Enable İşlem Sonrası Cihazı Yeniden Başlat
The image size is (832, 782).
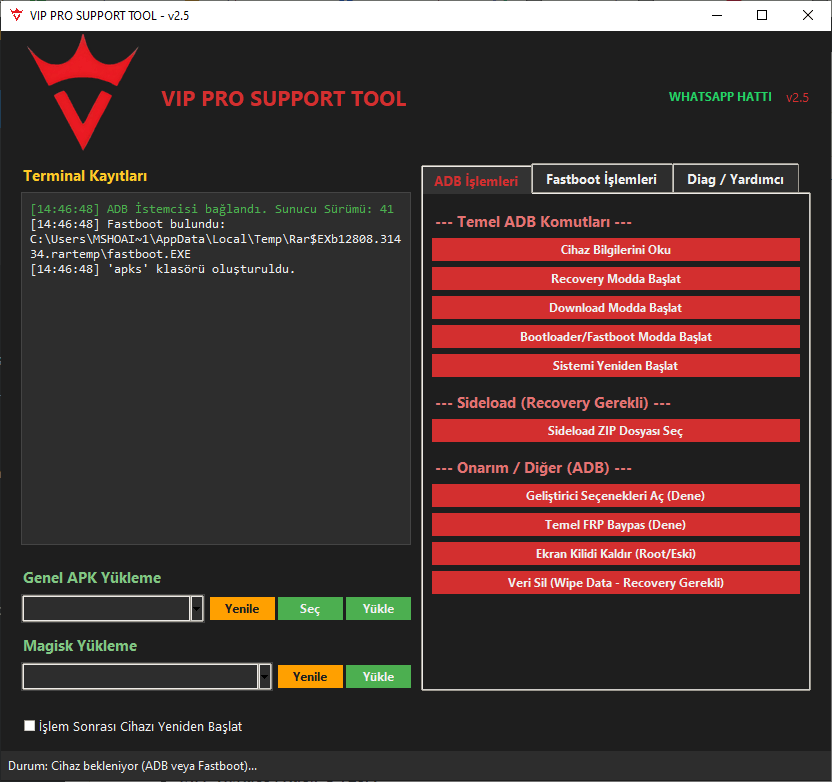point(29,725)
